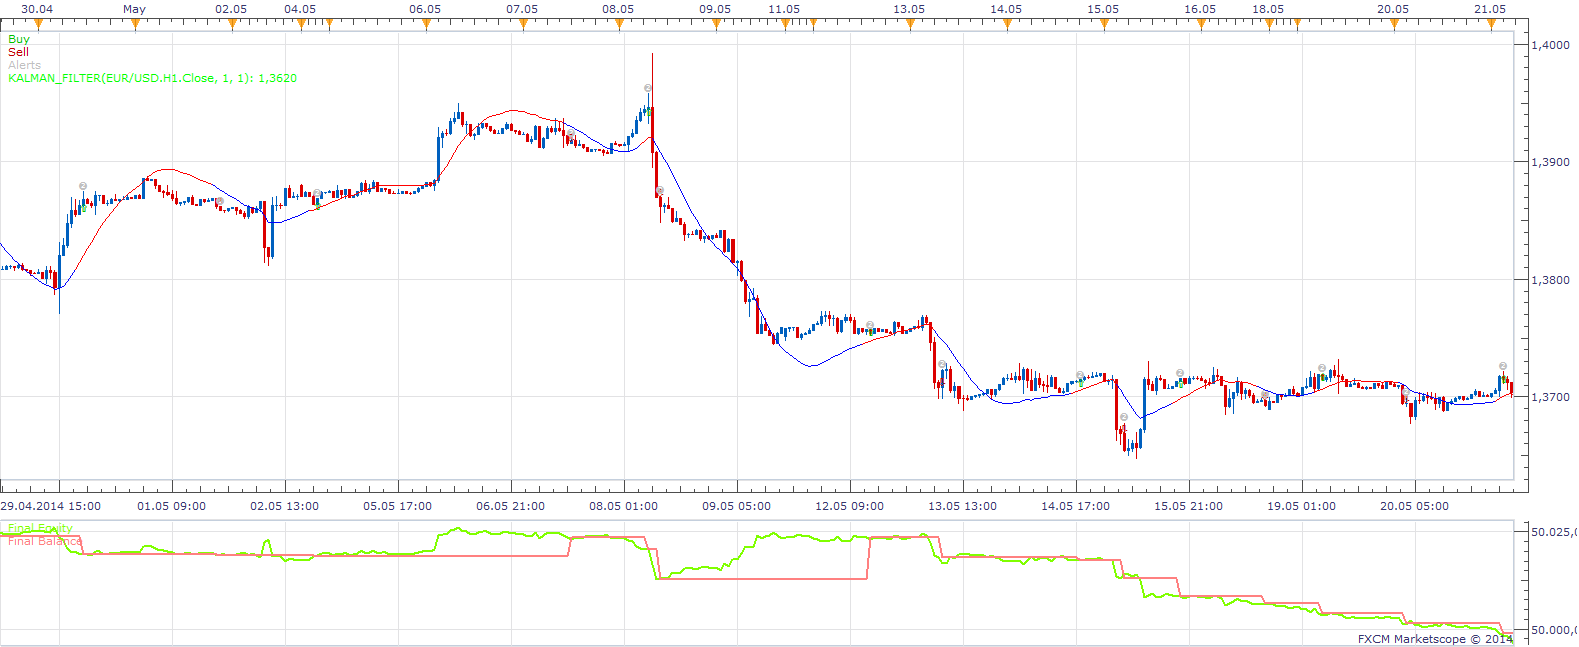Image resolution: width=1579 pixels, height=647 pixels.
Task: Click the 02.05 13:00 time label
Action: (x=285, y=506)
